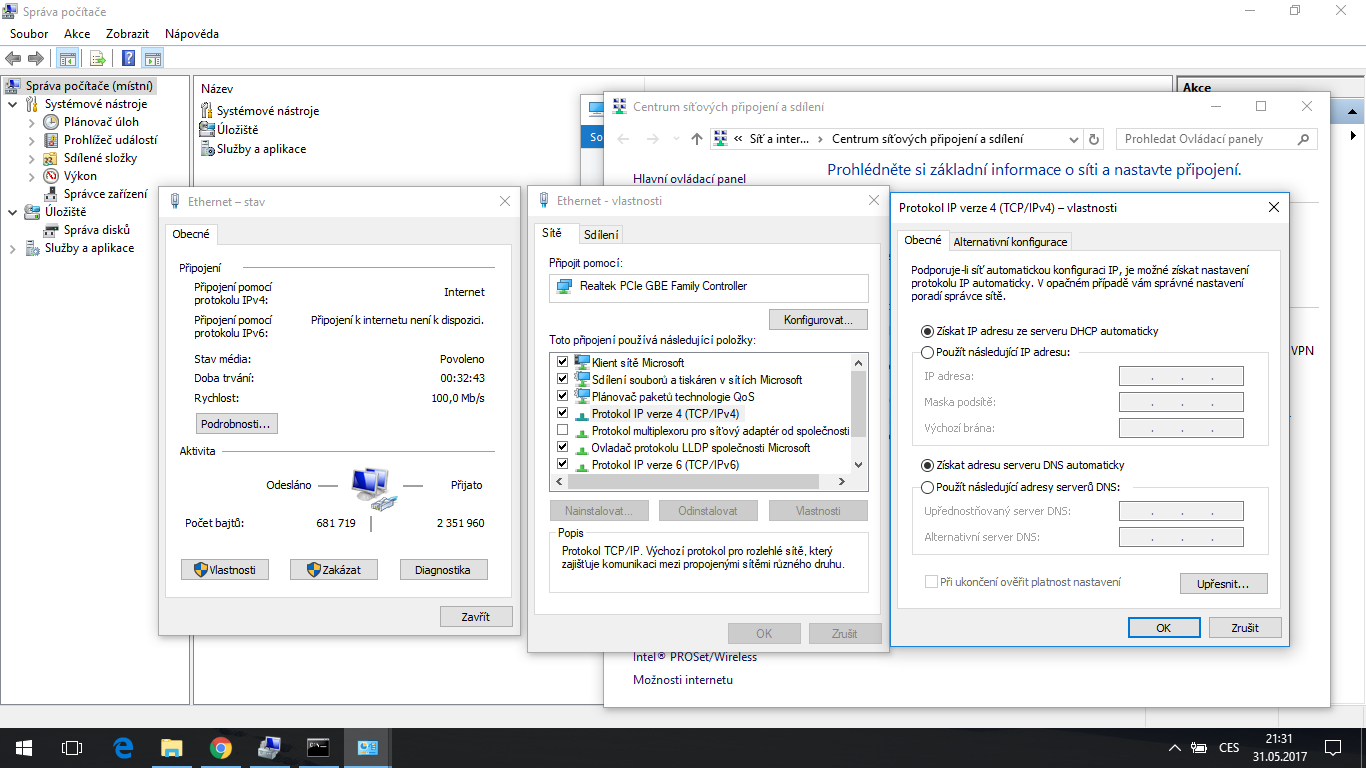Open the Zobrazit menu
Screen dimensions: 1366x768
pyautogui.click(x=128, y=34)
